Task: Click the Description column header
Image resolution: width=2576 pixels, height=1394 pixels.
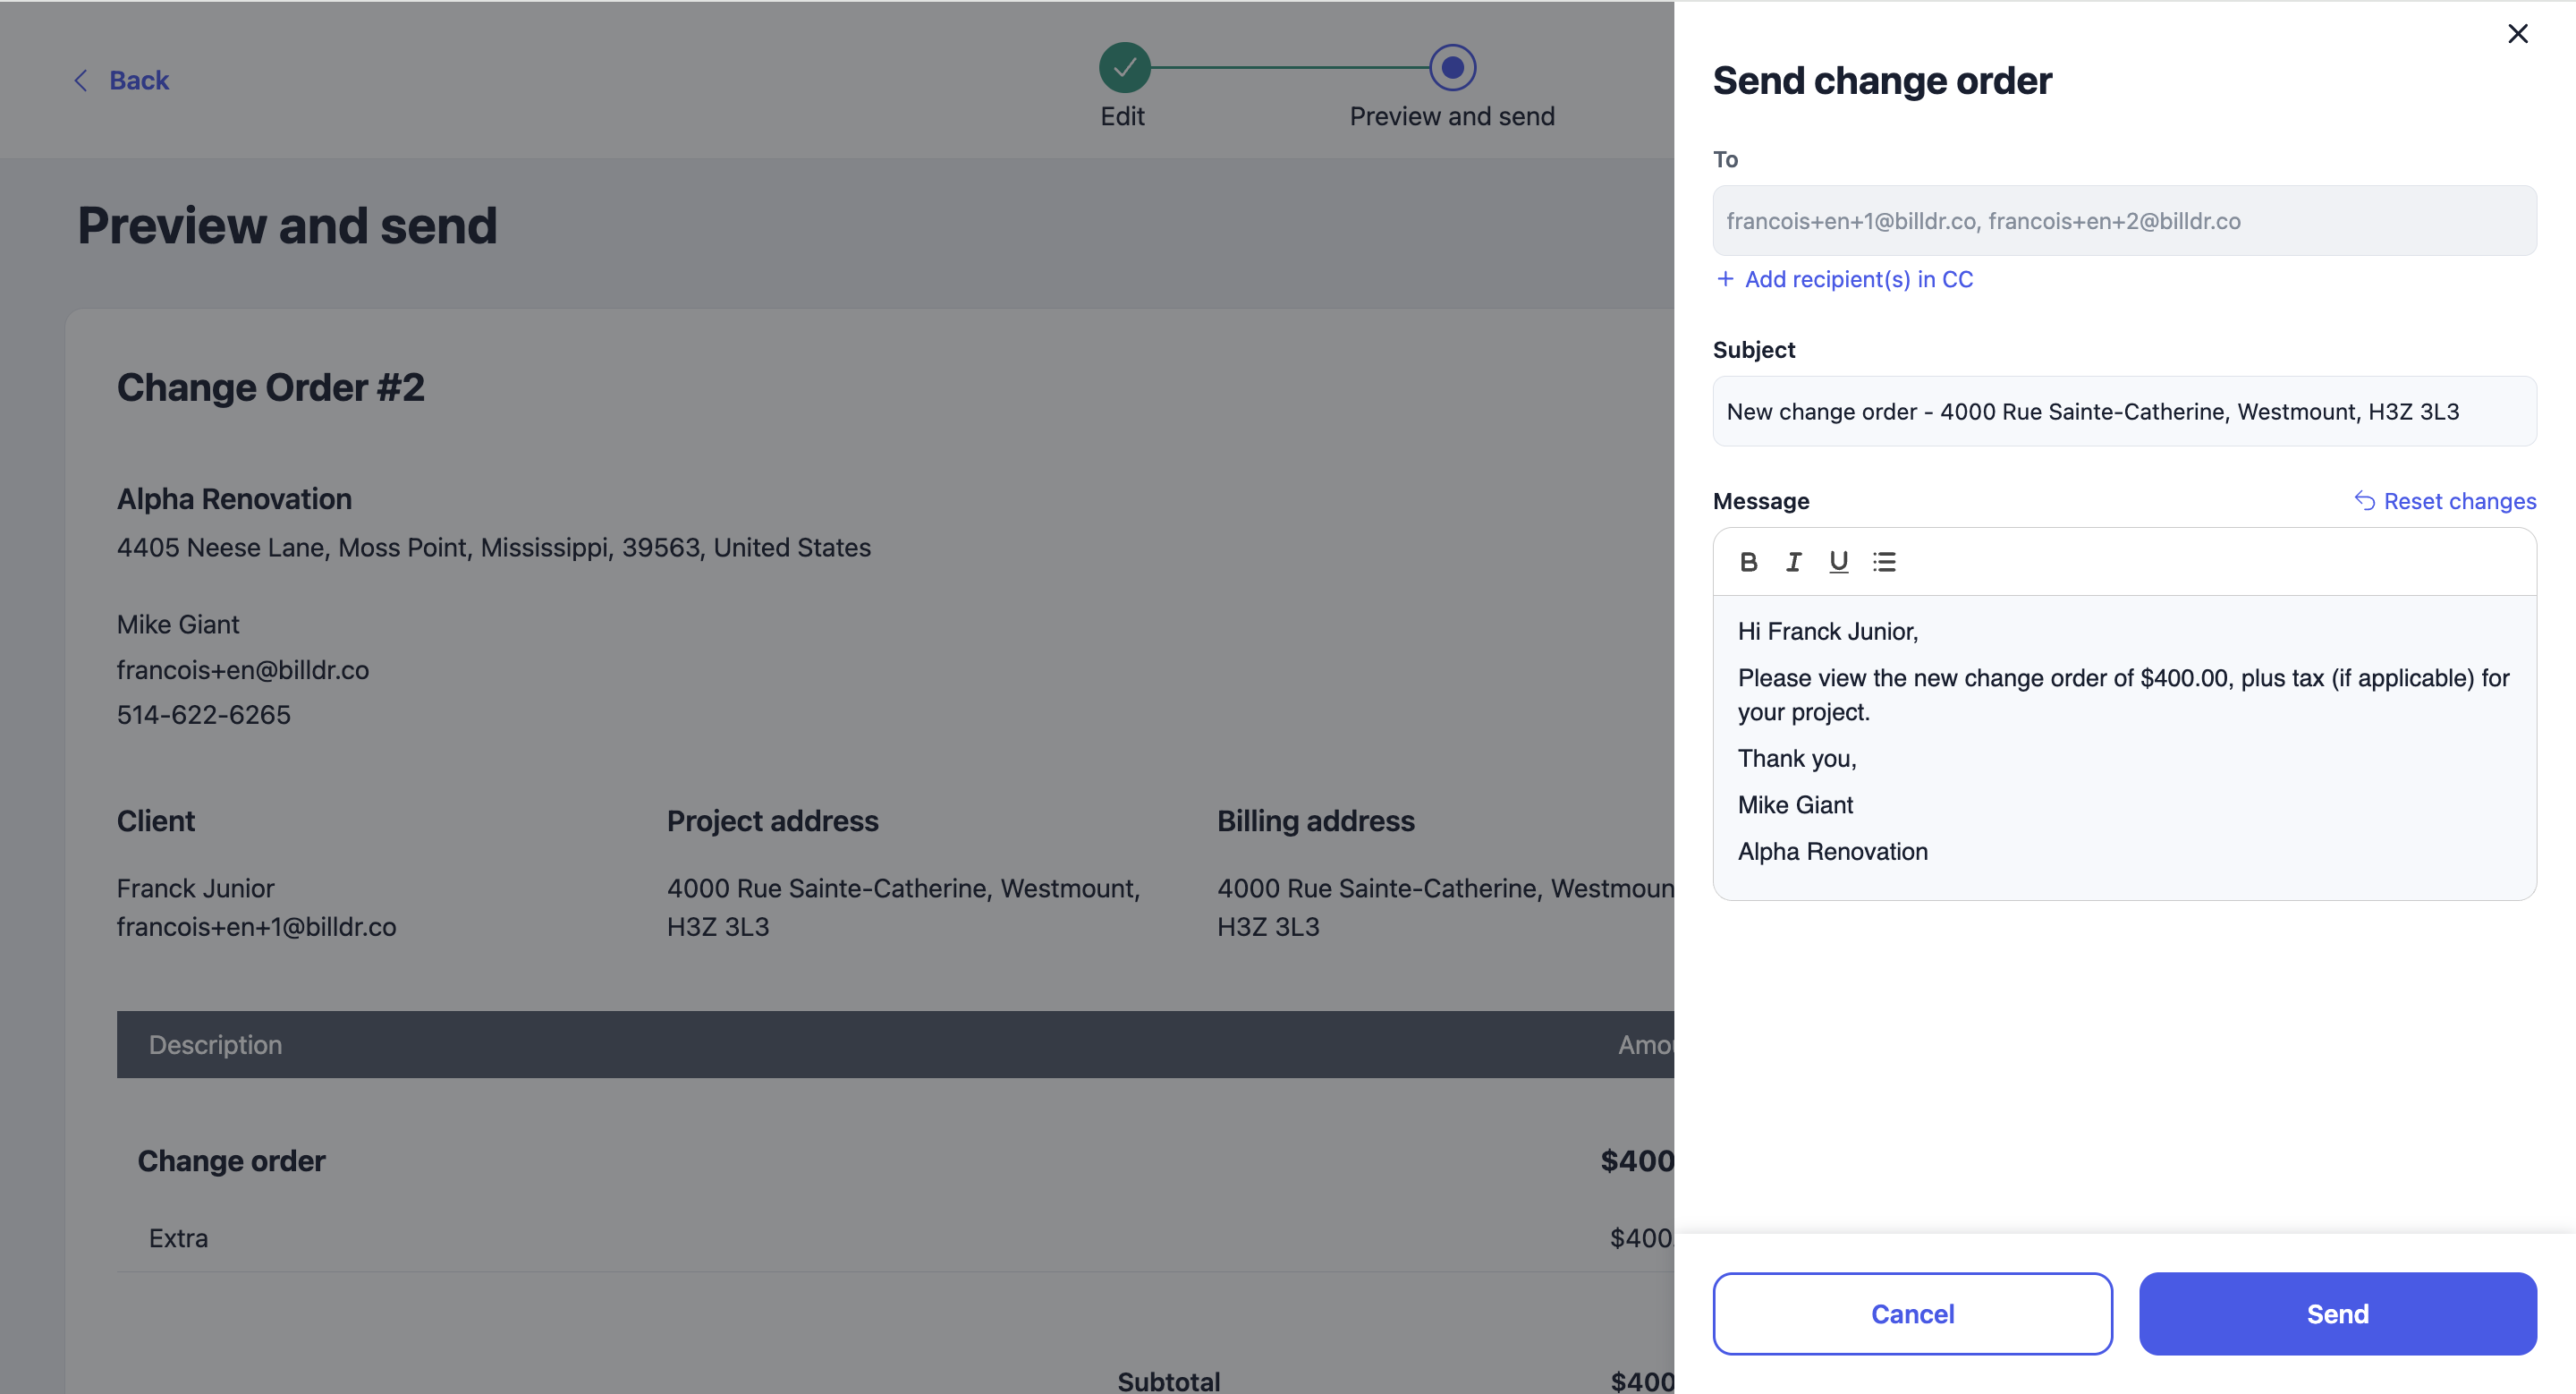Action: (215, 1045)
